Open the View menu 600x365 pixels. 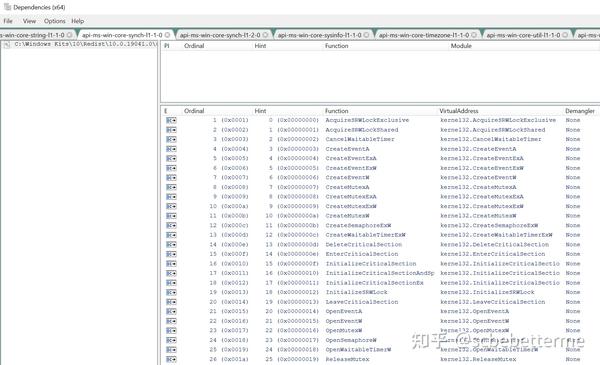pos(29,21)
